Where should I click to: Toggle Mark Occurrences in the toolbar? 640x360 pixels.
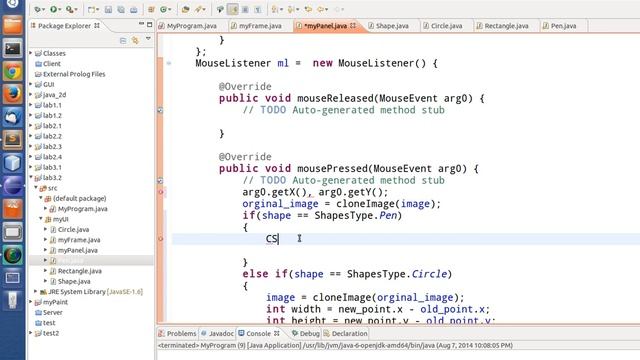[x=233, y=9]
